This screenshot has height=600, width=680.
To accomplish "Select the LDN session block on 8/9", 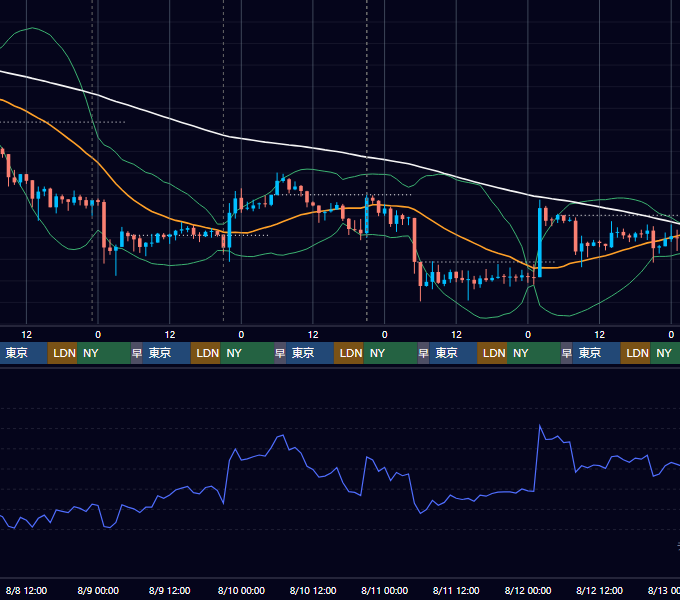I will 206,353.
